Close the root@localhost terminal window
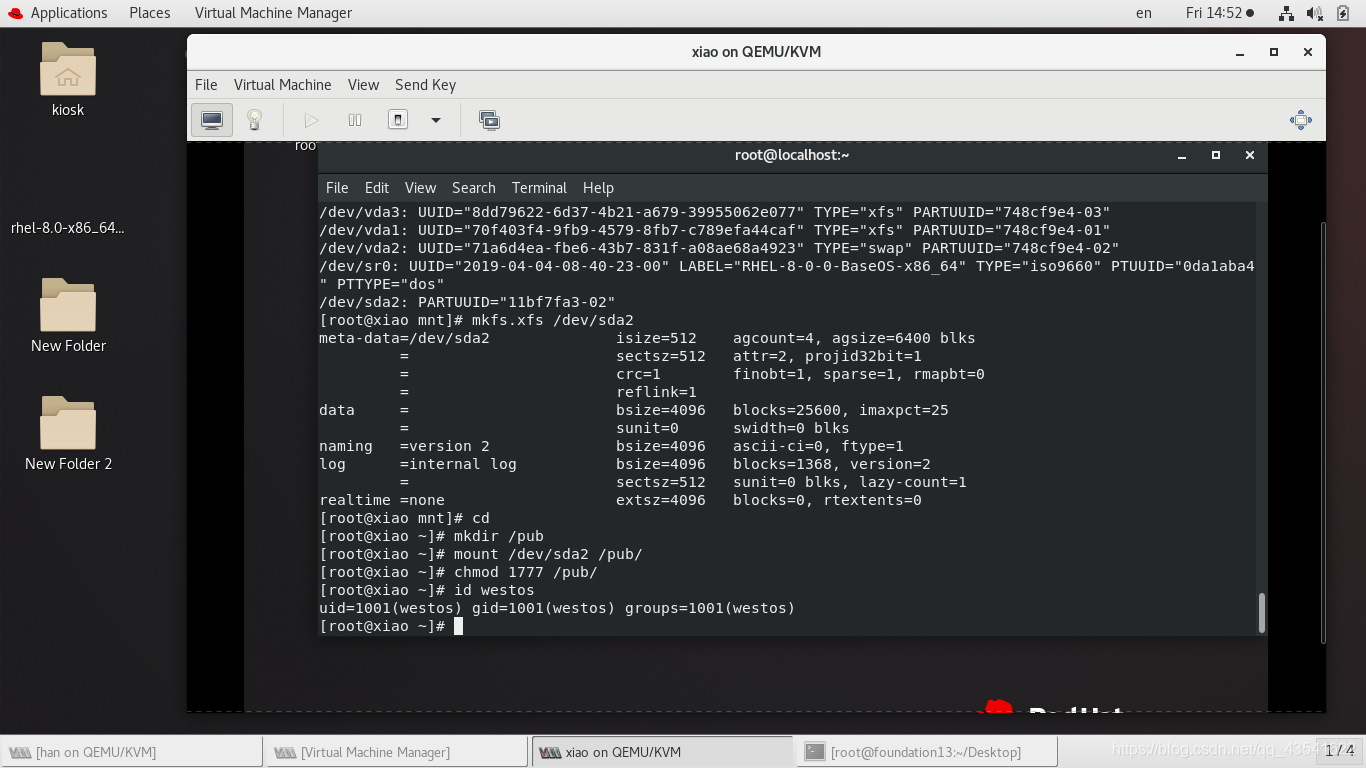 click(1249, 155)
